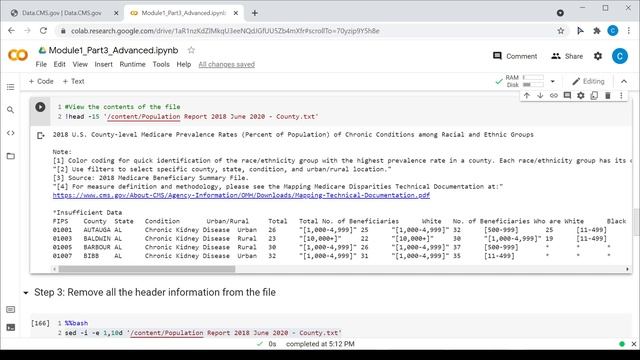Open the Tools menu

click(x=161, y=64)
